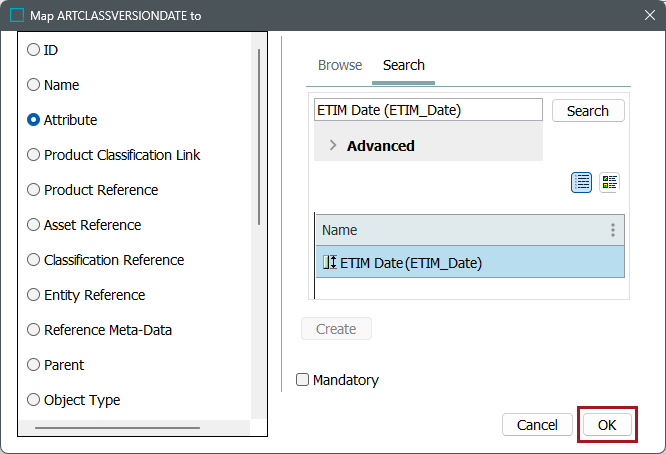Select ETIM Date (ETIM_Date) result row
The height and width of the screenshot is (454, 666).
tap(470, 263)
